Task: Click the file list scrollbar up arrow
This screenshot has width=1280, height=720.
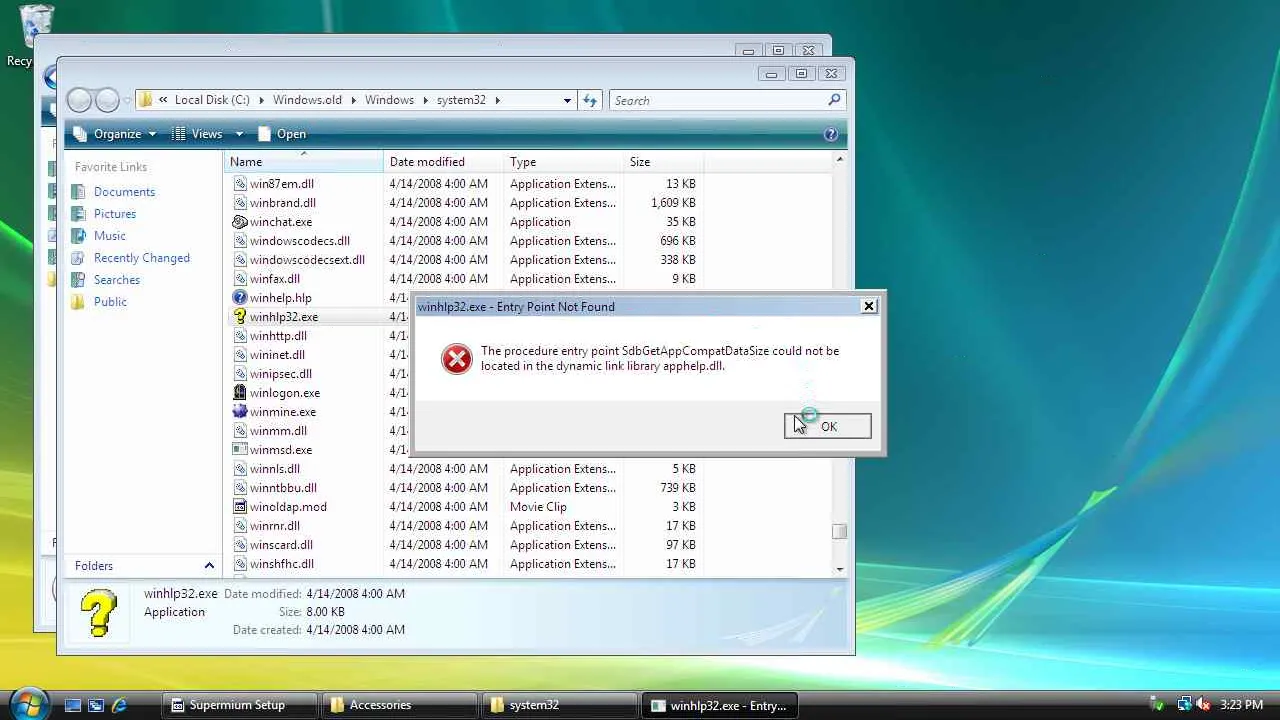Action: pyautogui.click(x=840, y=160)
